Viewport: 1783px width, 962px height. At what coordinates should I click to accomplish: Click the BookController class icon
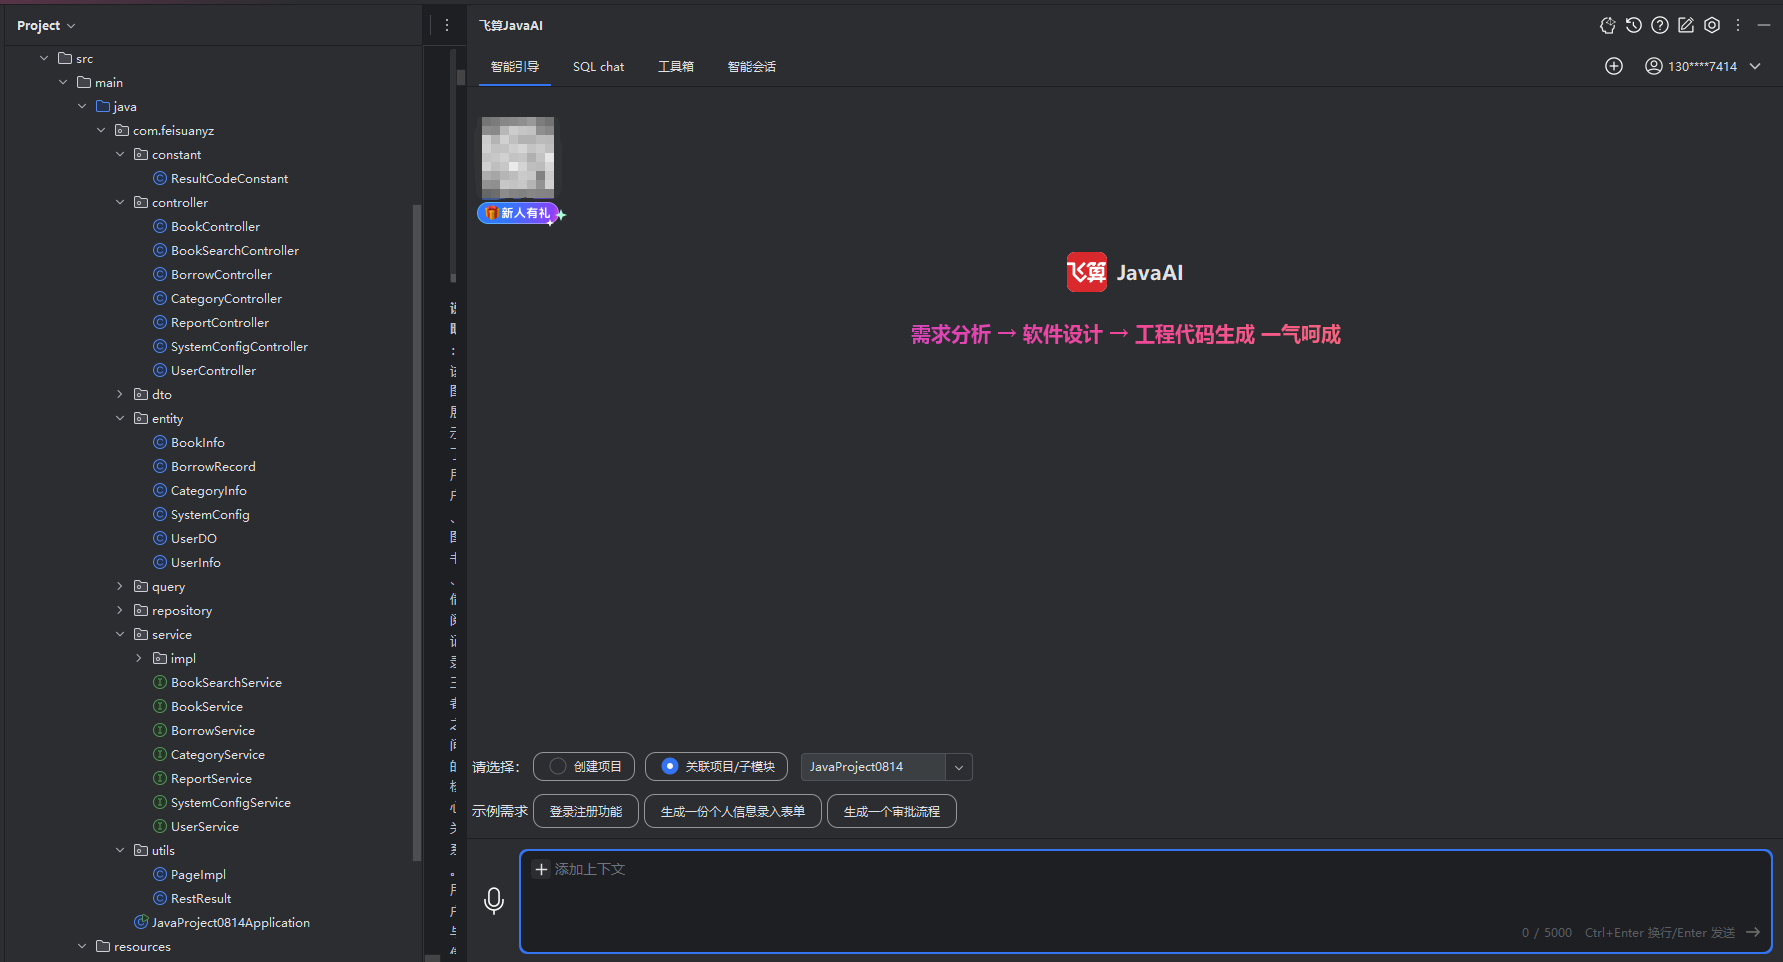pyautogui.click(x=160, y=226)
